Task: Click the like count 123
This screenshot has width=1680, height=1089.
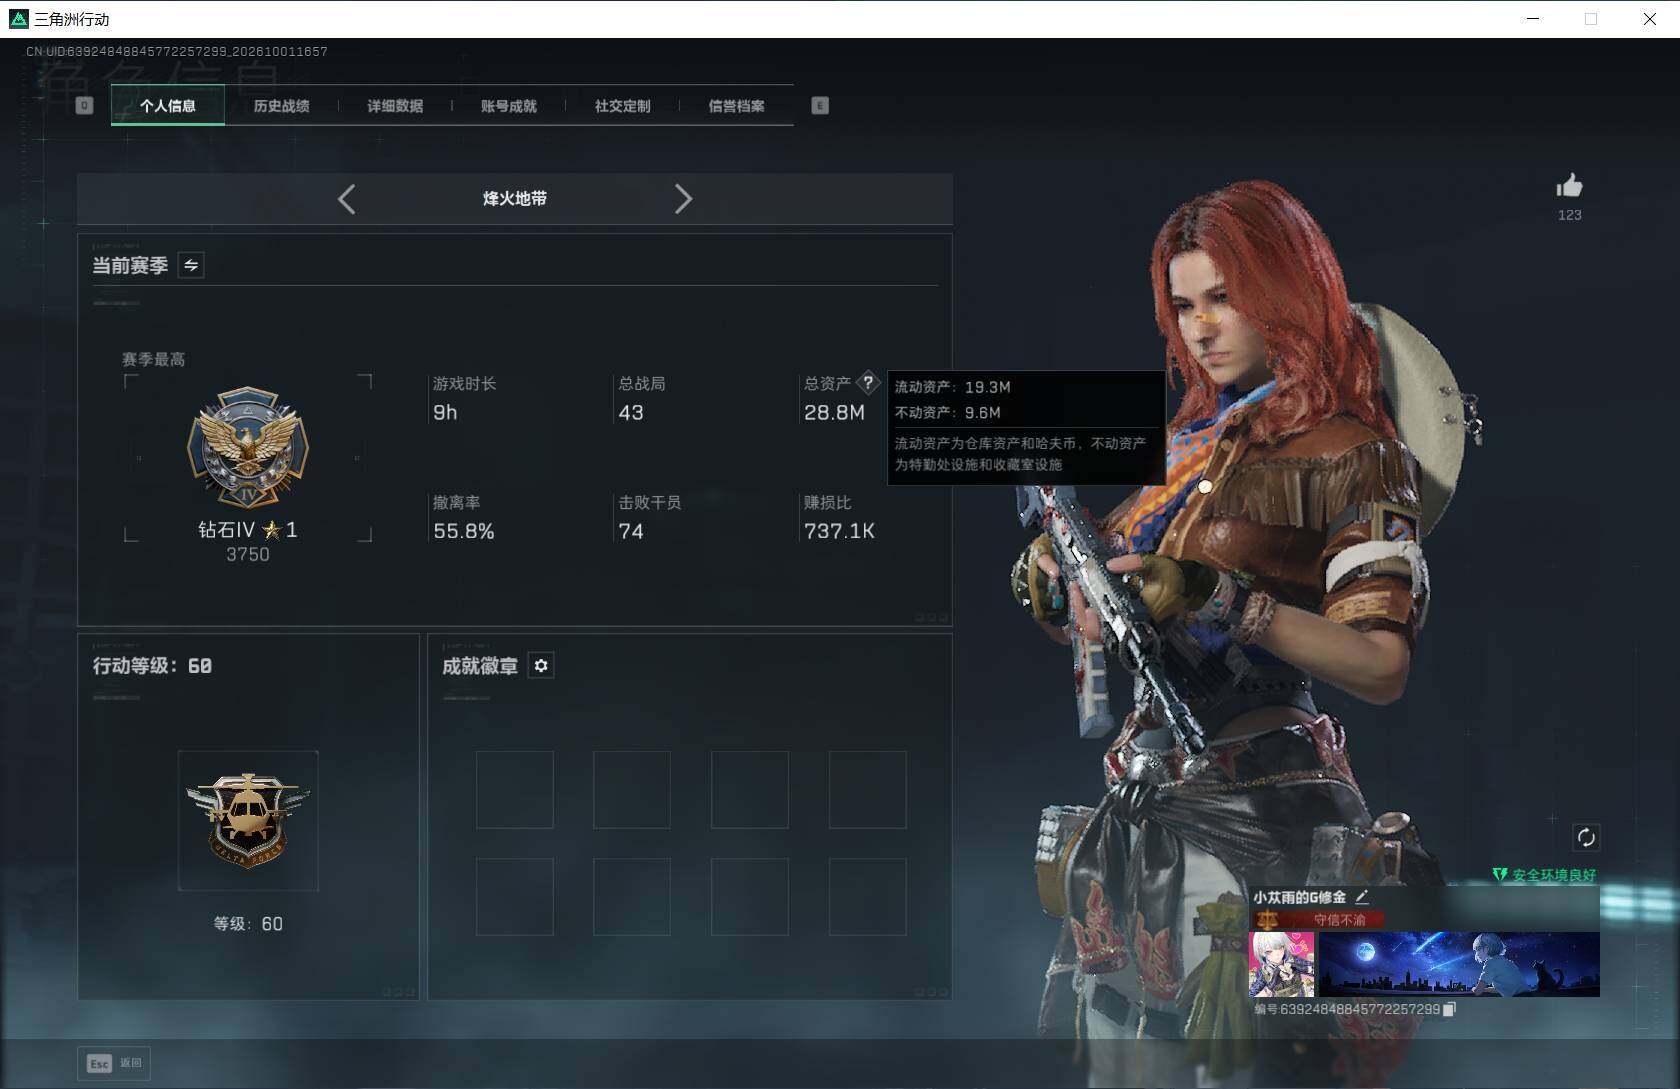Action: click(1570, 215)
